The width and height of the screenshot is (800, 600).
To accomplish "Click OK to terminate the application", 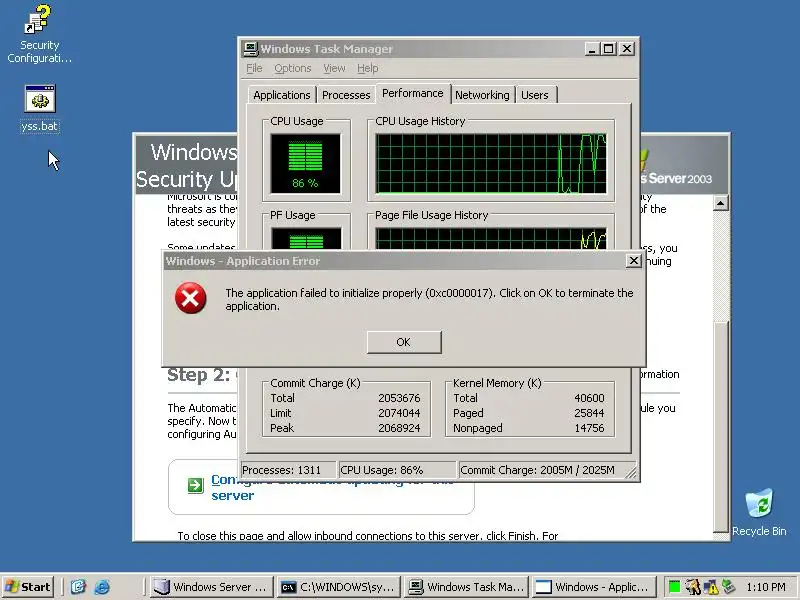I will (x=404, y=342).
